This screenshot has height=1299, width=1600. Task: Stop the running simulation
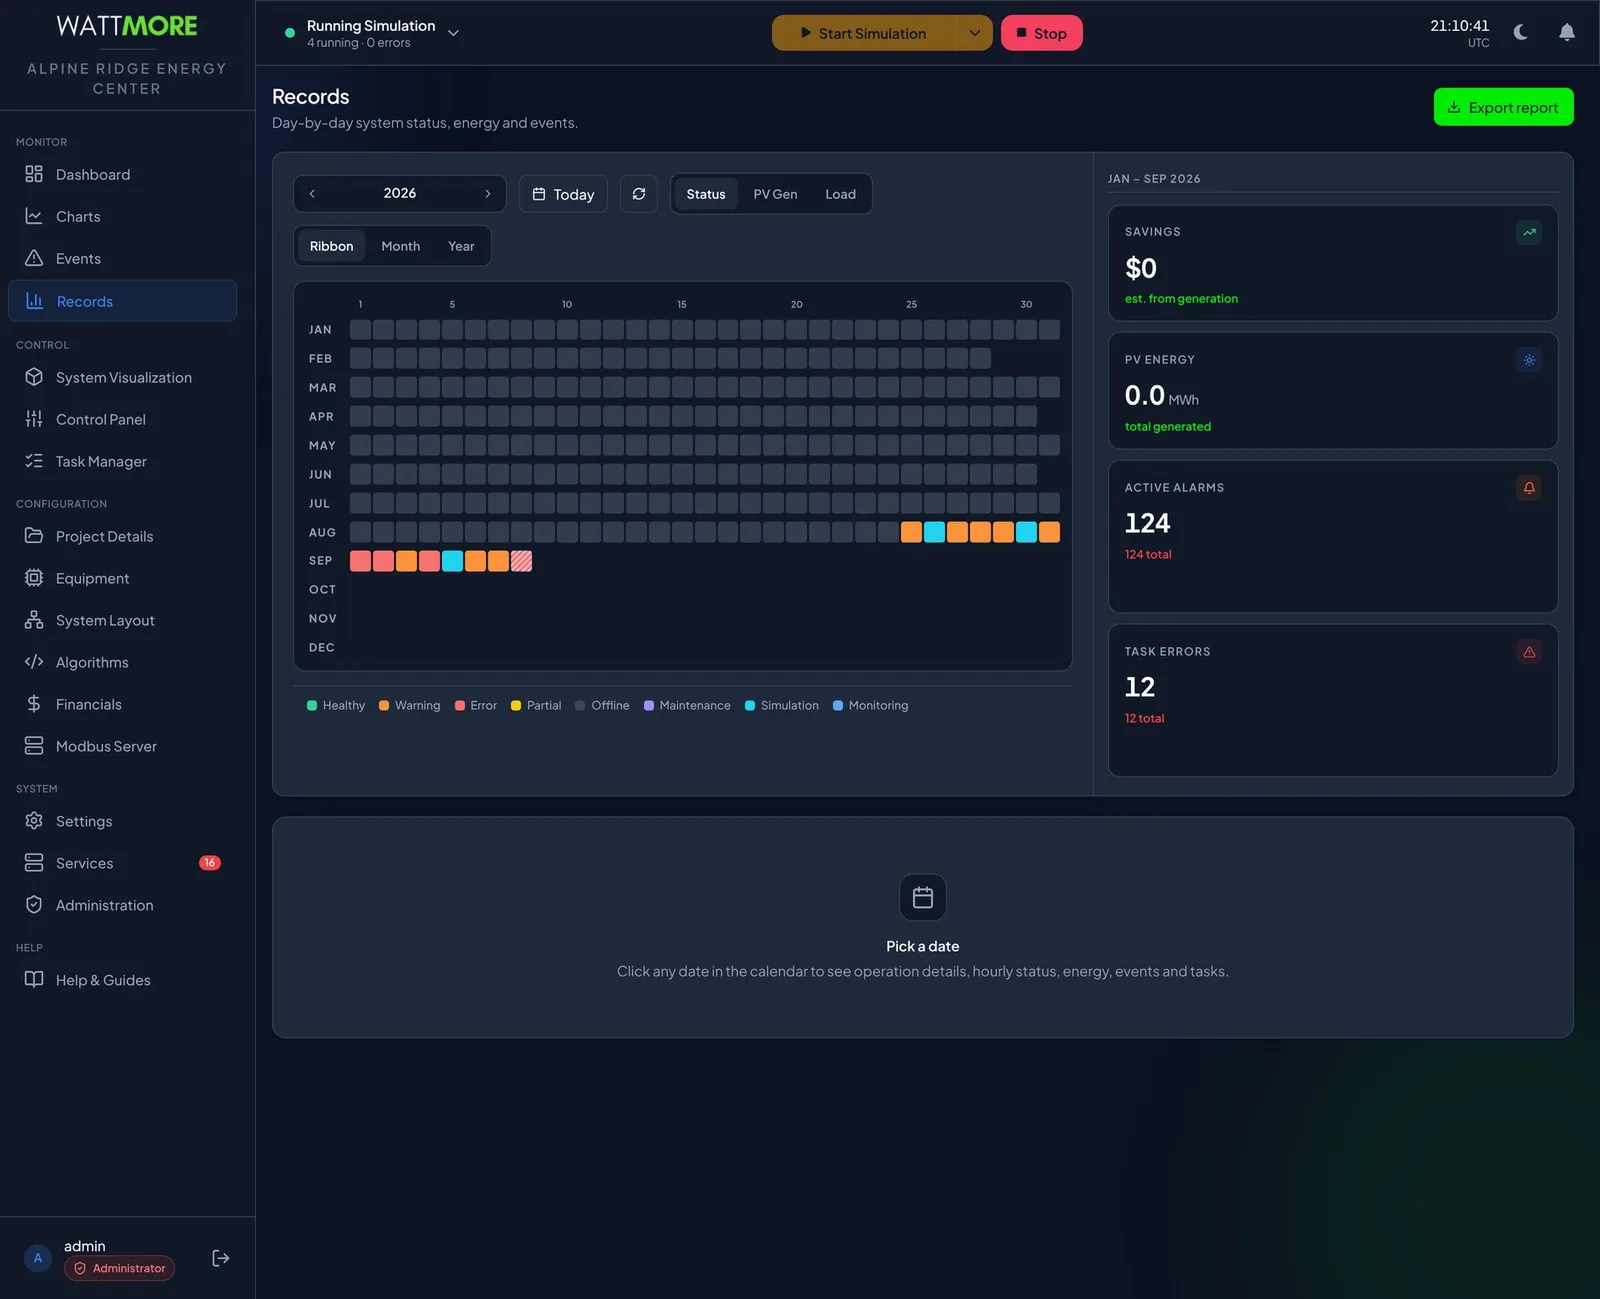[1041, 33]
